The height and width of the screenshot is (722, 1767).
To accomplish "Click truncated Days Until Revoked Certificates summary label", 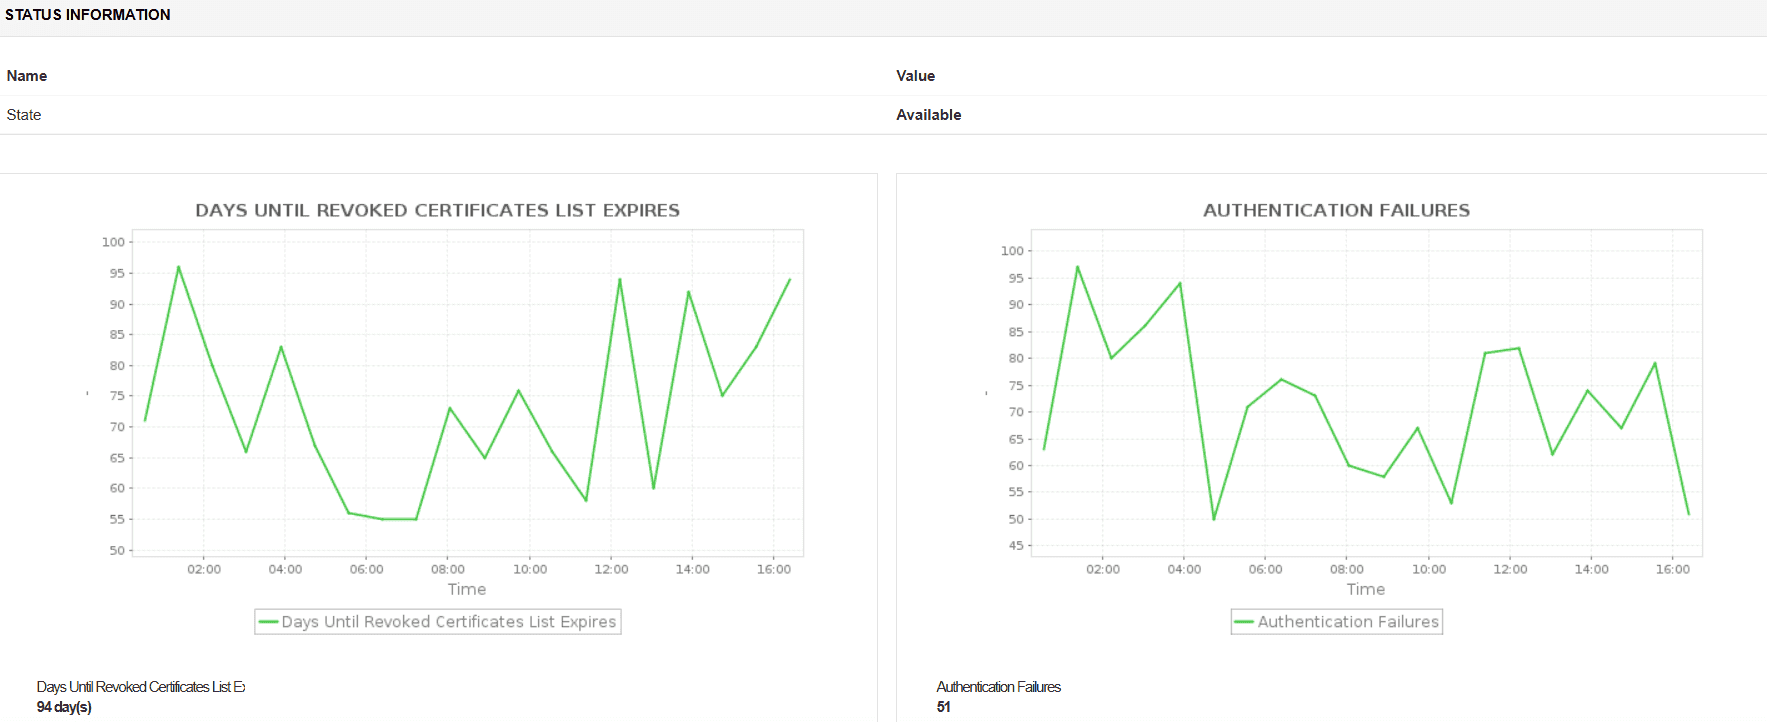I will [x=140, y=687].
